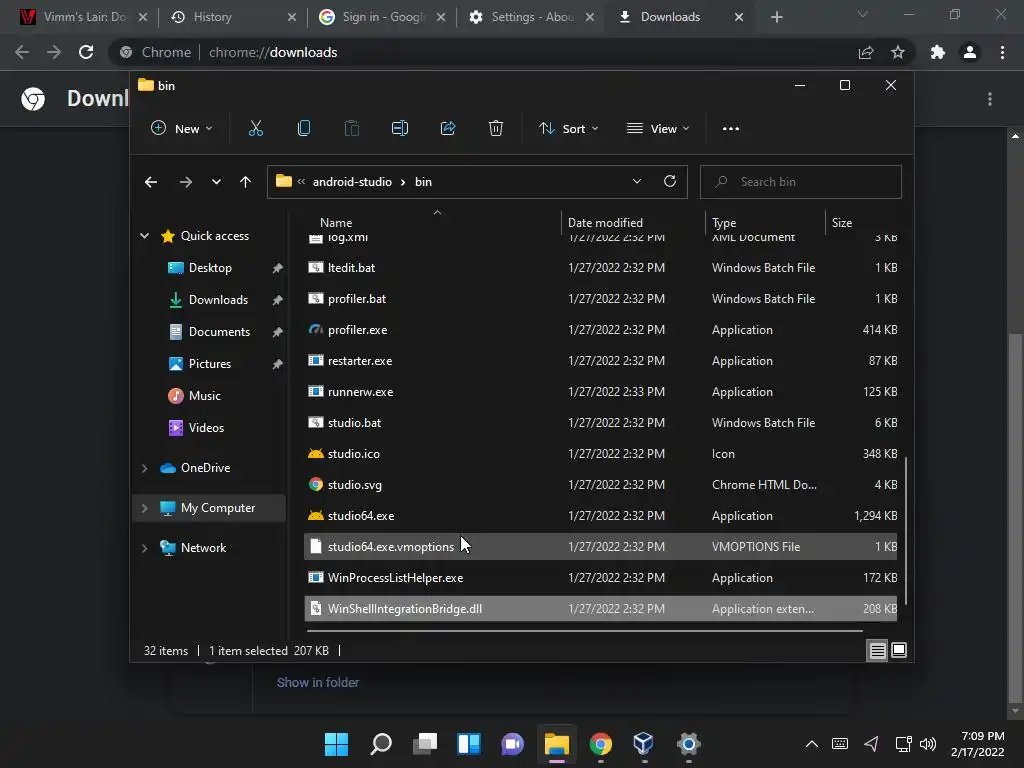This screenshot has width=1024, height=768.
Task: Select the studio.bat file
Action: 600,423
